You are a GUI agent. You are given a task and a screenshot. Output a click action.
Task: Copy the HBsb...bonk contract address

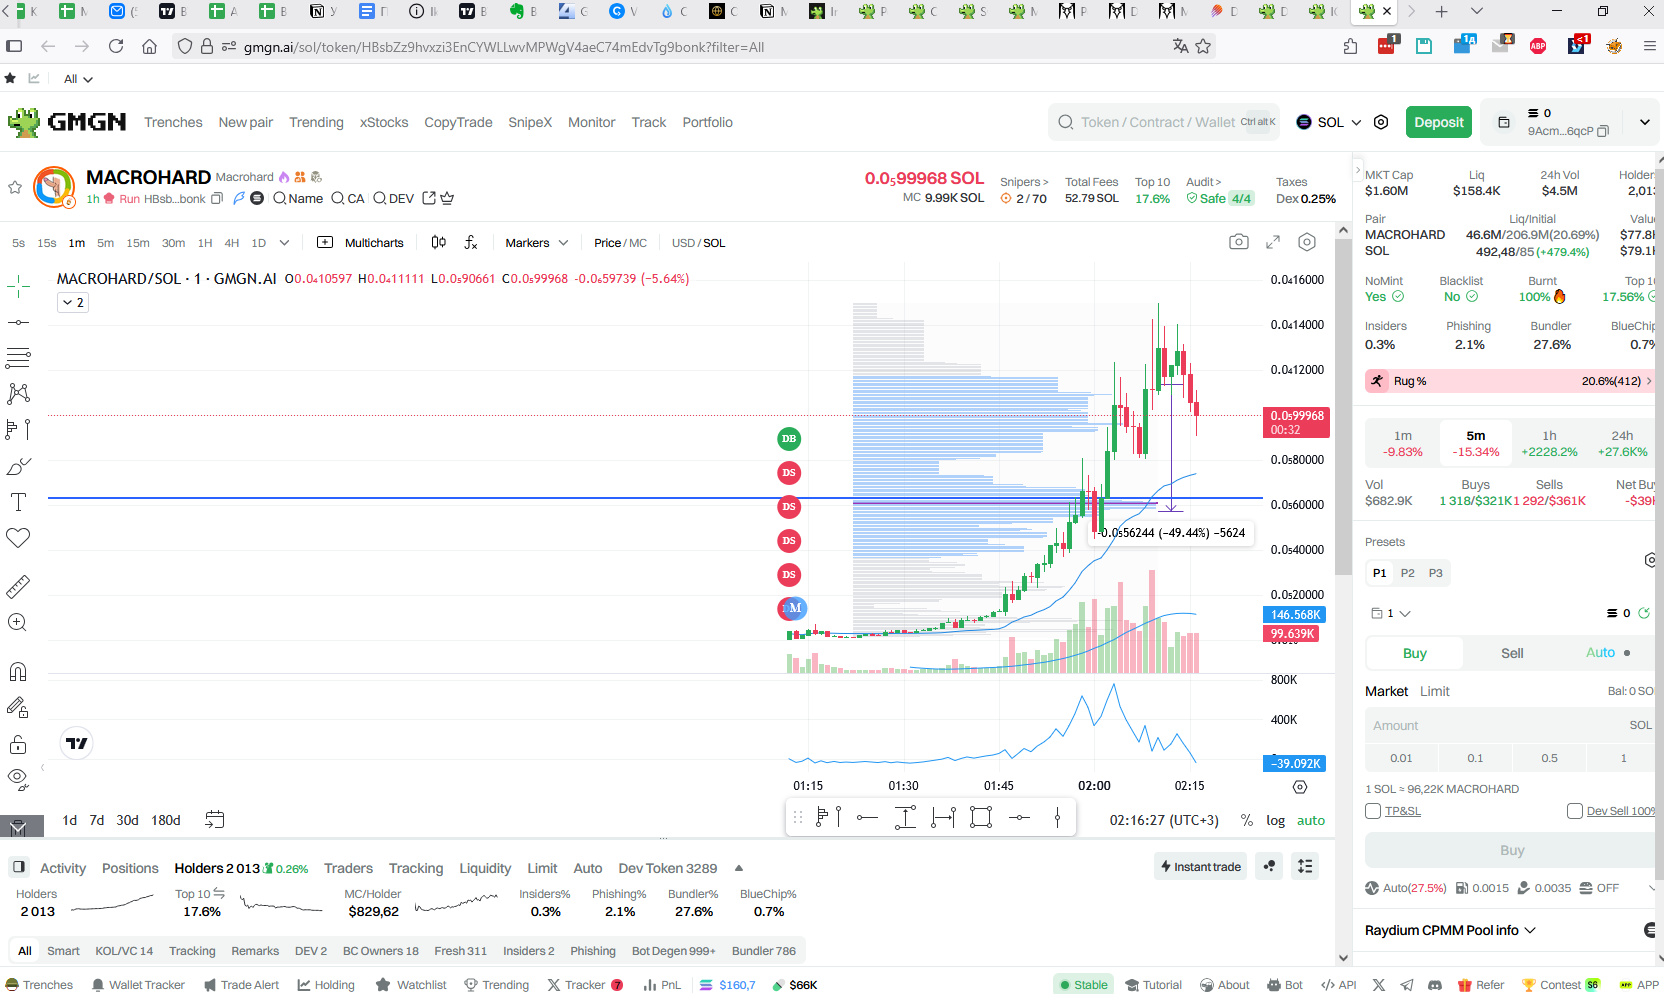[x=217, y=199]
